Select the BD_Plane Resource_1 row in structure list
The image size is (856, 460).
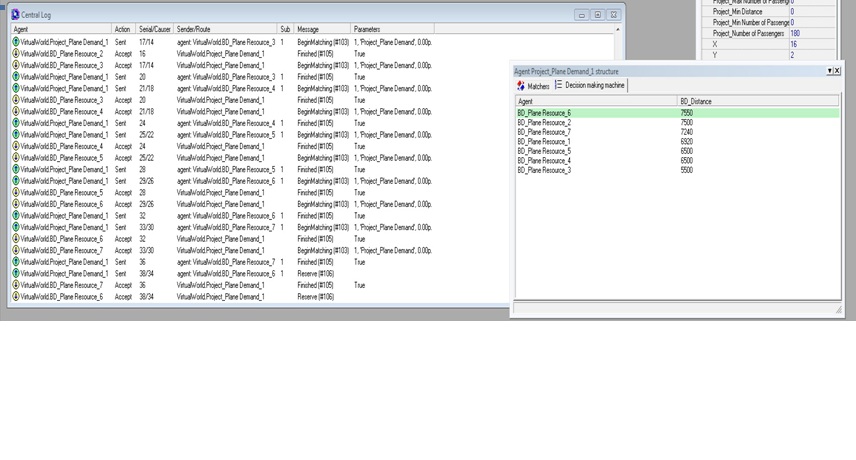point(677,141)
